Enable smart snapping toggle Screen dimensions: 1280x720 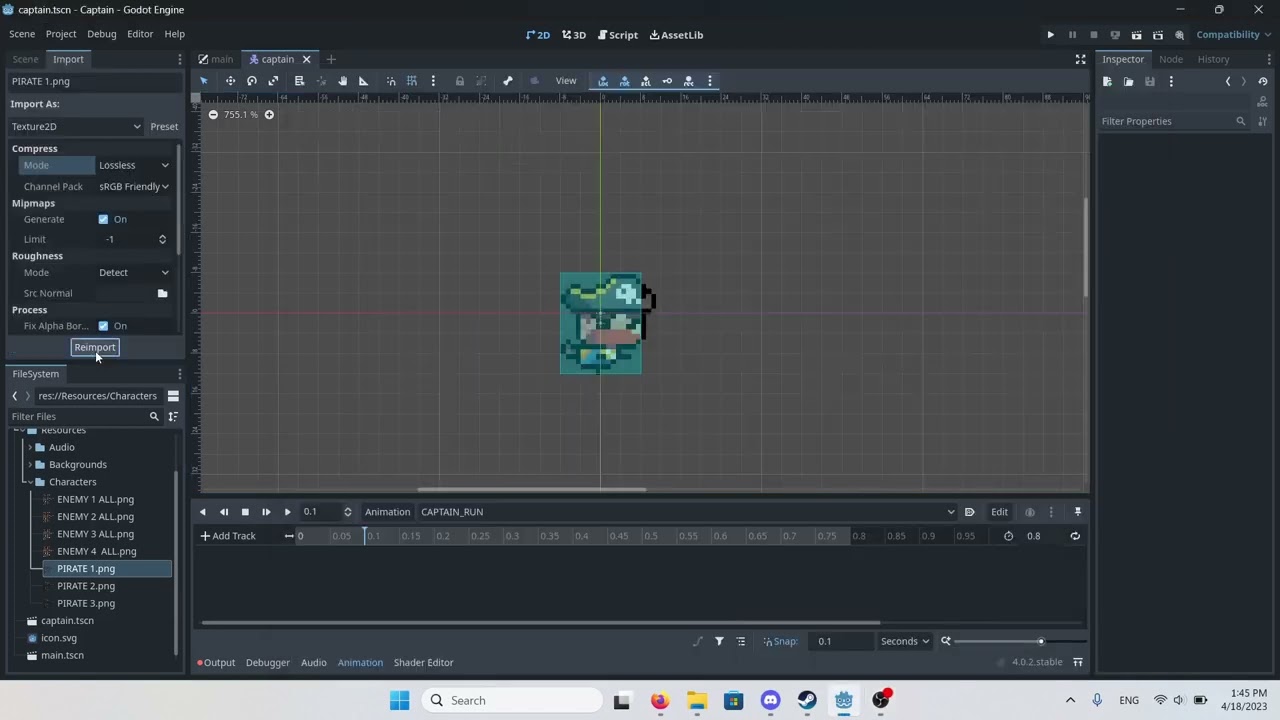[x=392, y=80]
